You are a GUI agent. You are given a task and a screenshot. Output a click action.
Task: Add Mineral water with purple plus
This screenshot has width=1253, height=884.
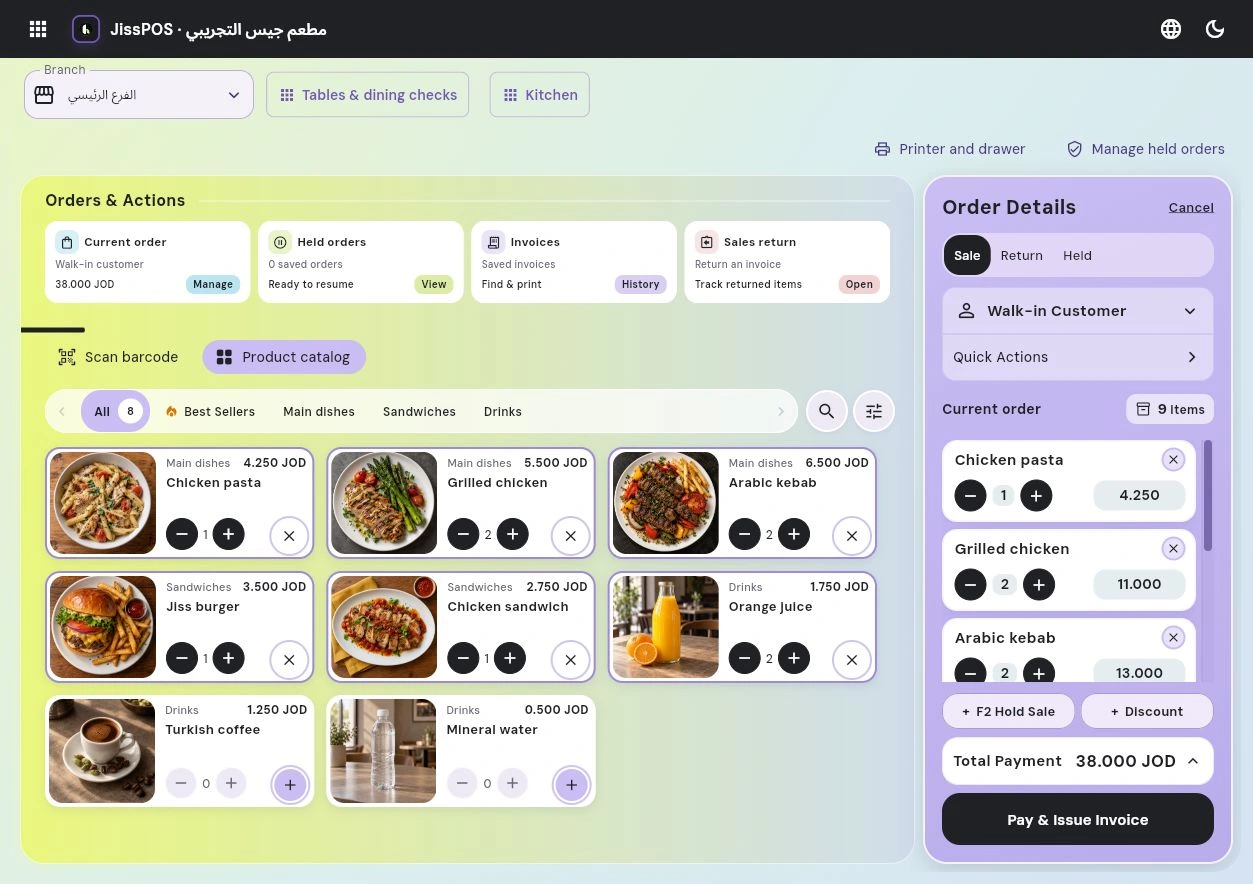(x=571, y=785)
